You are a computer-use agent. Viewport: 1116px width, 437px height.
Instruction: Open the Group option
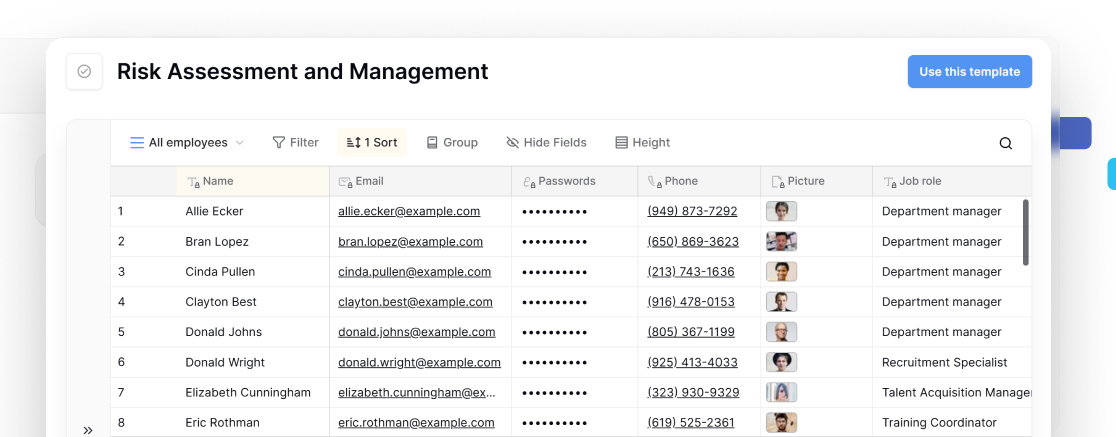(452, 142)
